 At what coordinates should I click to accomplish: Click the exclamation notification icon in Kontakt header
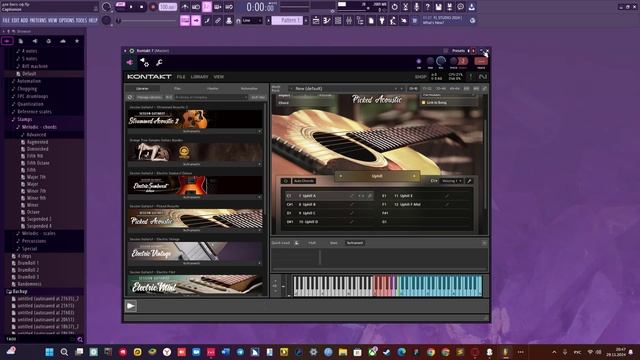[470, 77]
